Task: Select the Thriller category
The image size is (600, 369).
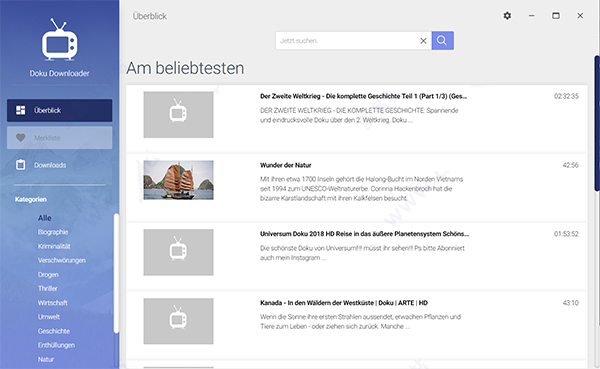Action: [x=47, y=289]
